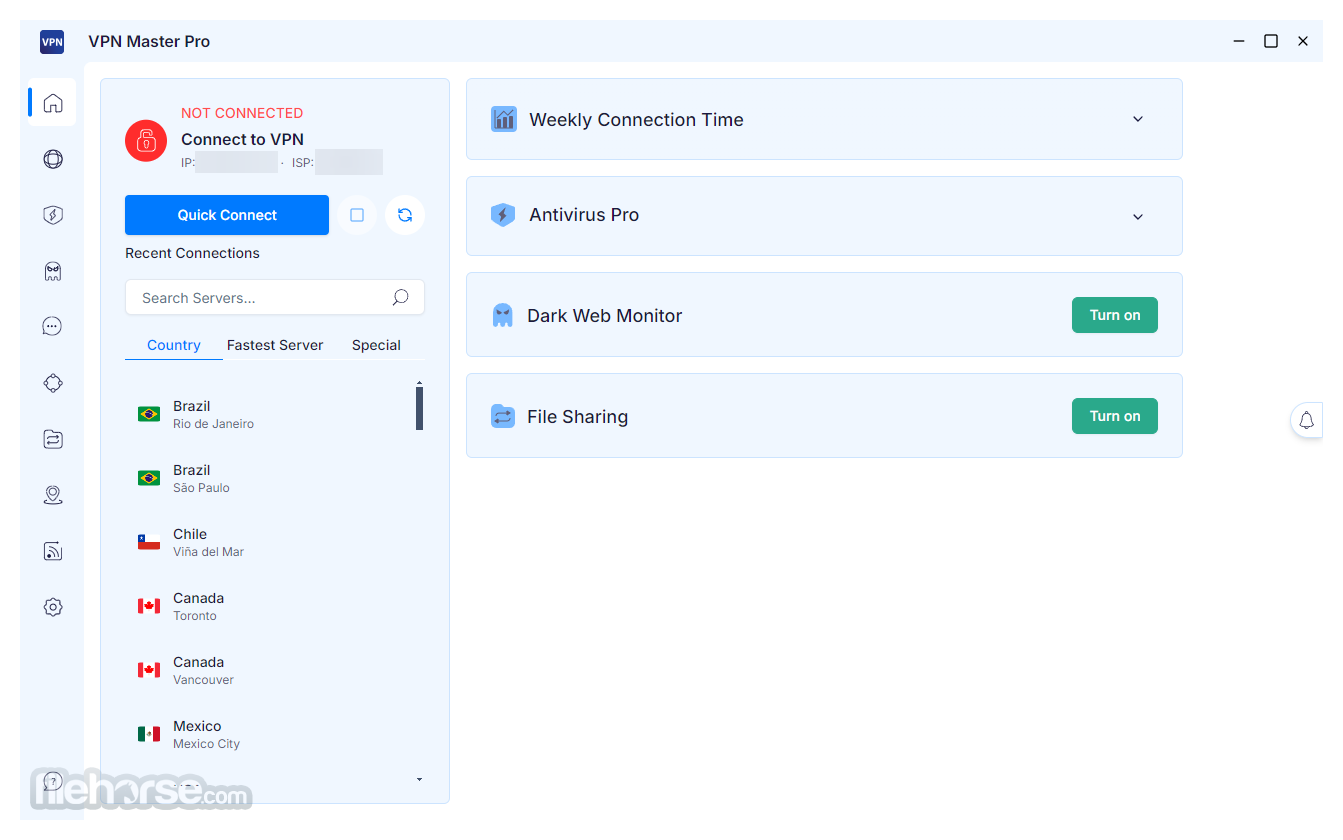This screenshot has width=1343, height=840.
Task: Click the Antivirus Pro shield icon
Action: pyautogui.click(x=503, y=215)
